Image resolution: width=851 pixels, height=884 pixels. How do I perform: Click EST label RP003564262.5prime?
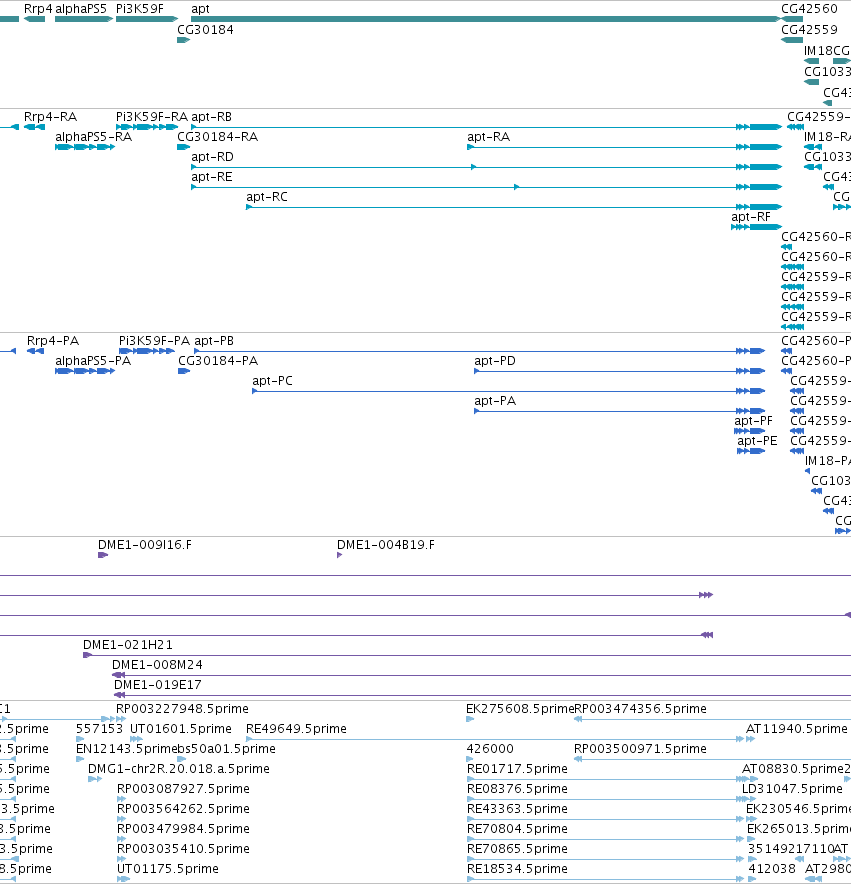tap(183, 809)
